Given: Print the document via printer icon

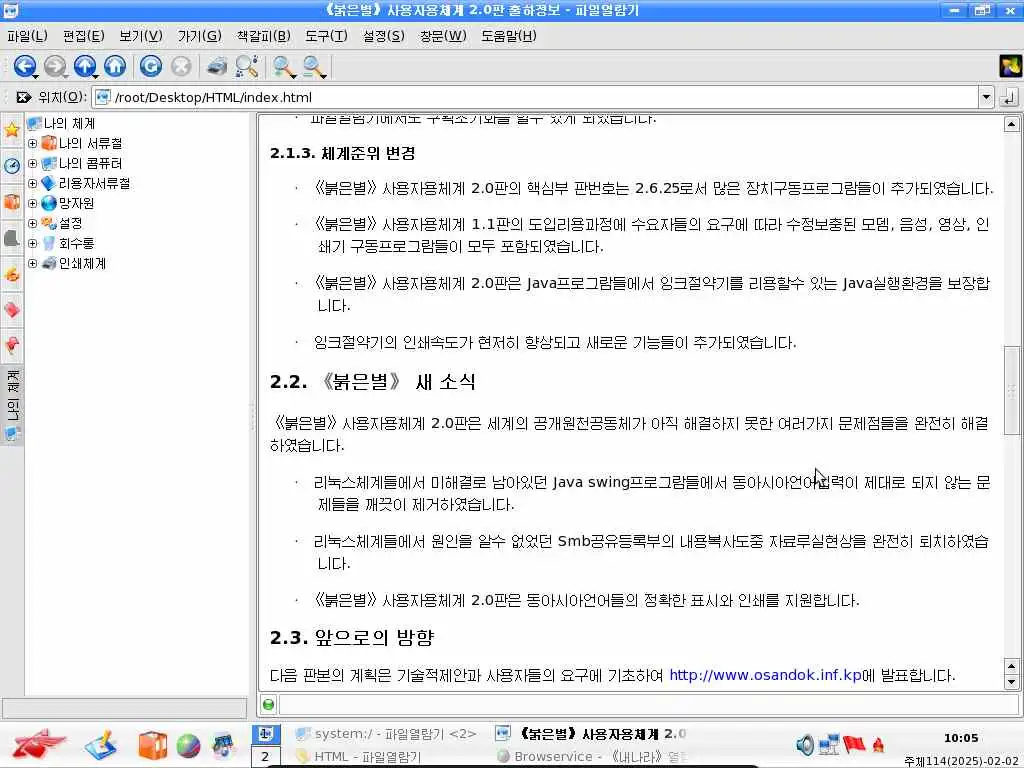Looking at the screenshot, I should click(216, 66).
